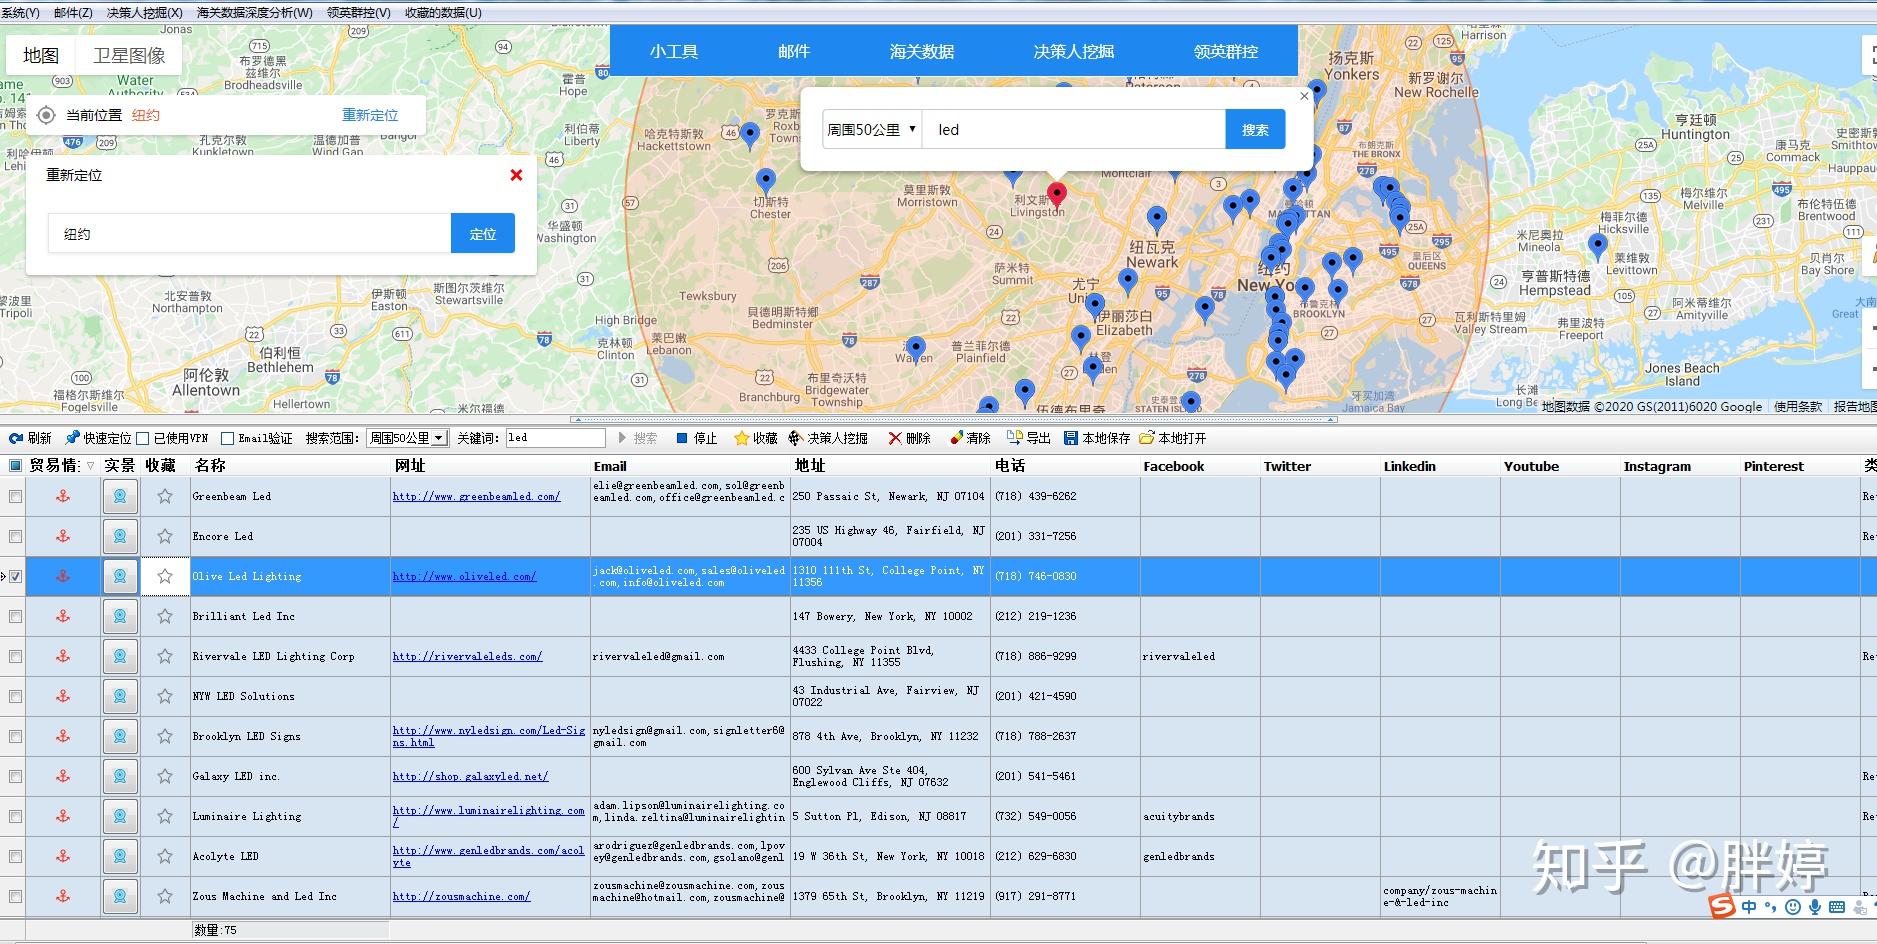Click the 删除 red X icon
Viewport: 1877px width, 944px height.
(x=895, y=438)
